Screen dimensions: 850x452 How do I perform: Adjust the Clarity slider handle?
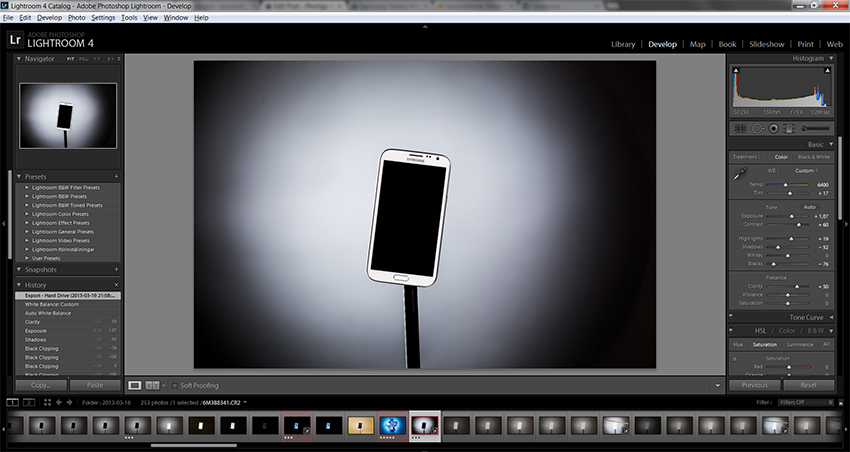[x=796, y=286]
